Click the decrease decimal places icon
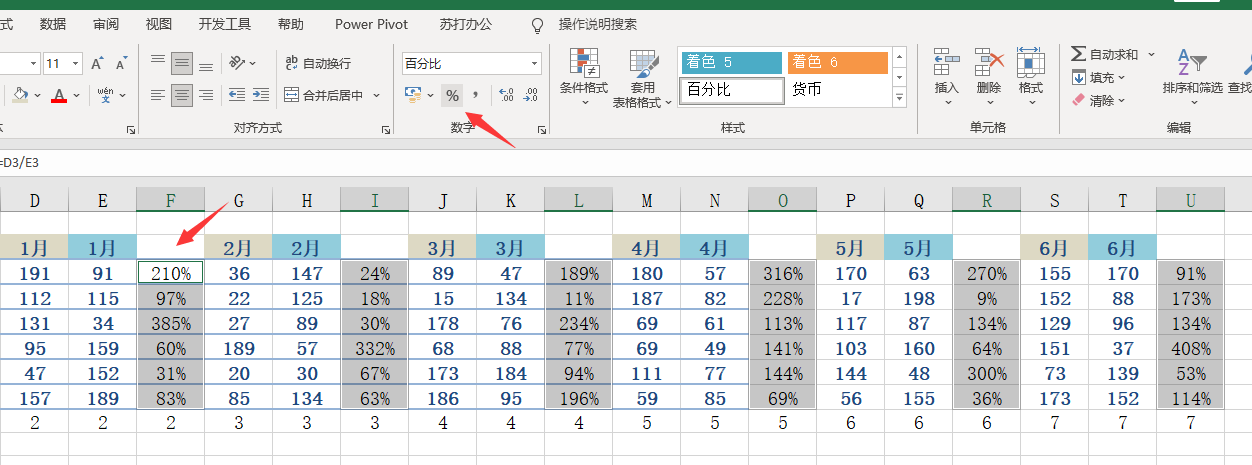Image resolution: width=1252 pixels, height=465 pixels. pyautogui.click(x=530, y=95)
